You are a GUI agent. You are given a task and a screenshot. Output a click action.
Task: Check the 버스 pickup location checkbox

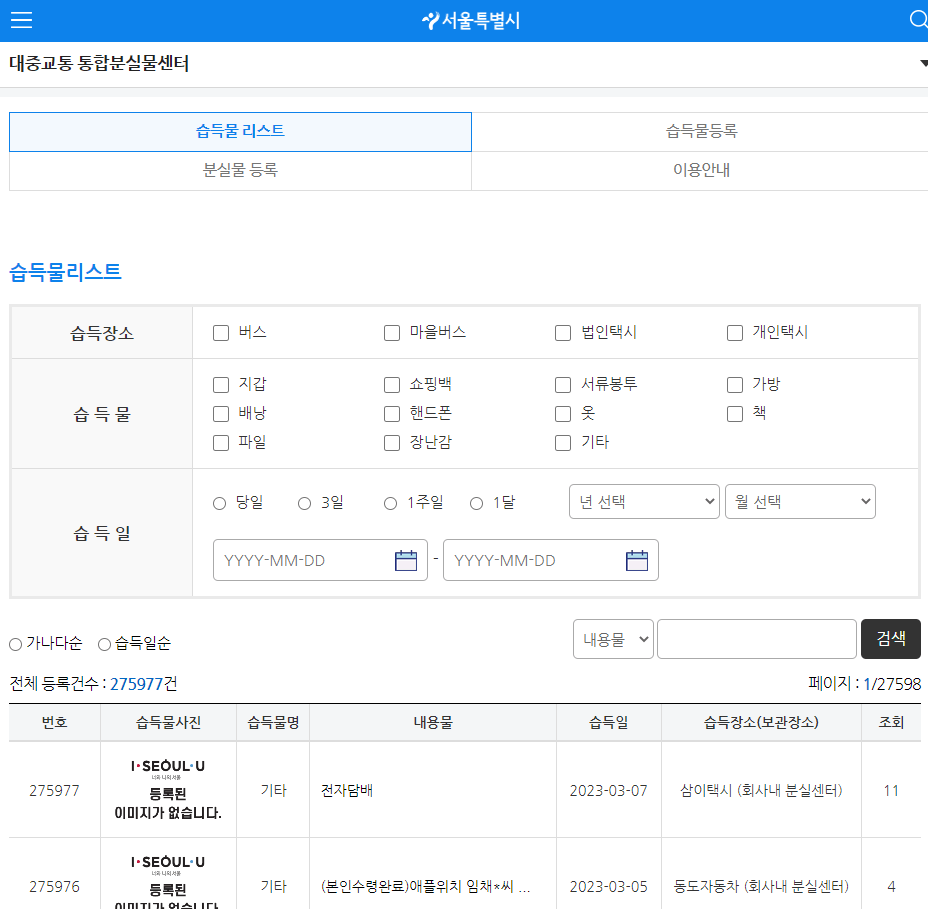pyautogui.click(x=220, y=333)
